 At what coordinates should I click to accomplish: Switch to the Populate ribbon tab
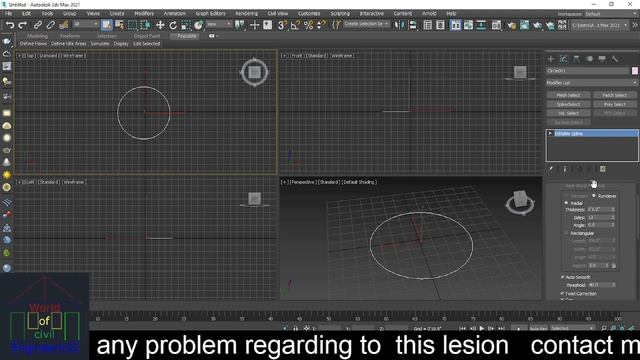coord(187,36)
